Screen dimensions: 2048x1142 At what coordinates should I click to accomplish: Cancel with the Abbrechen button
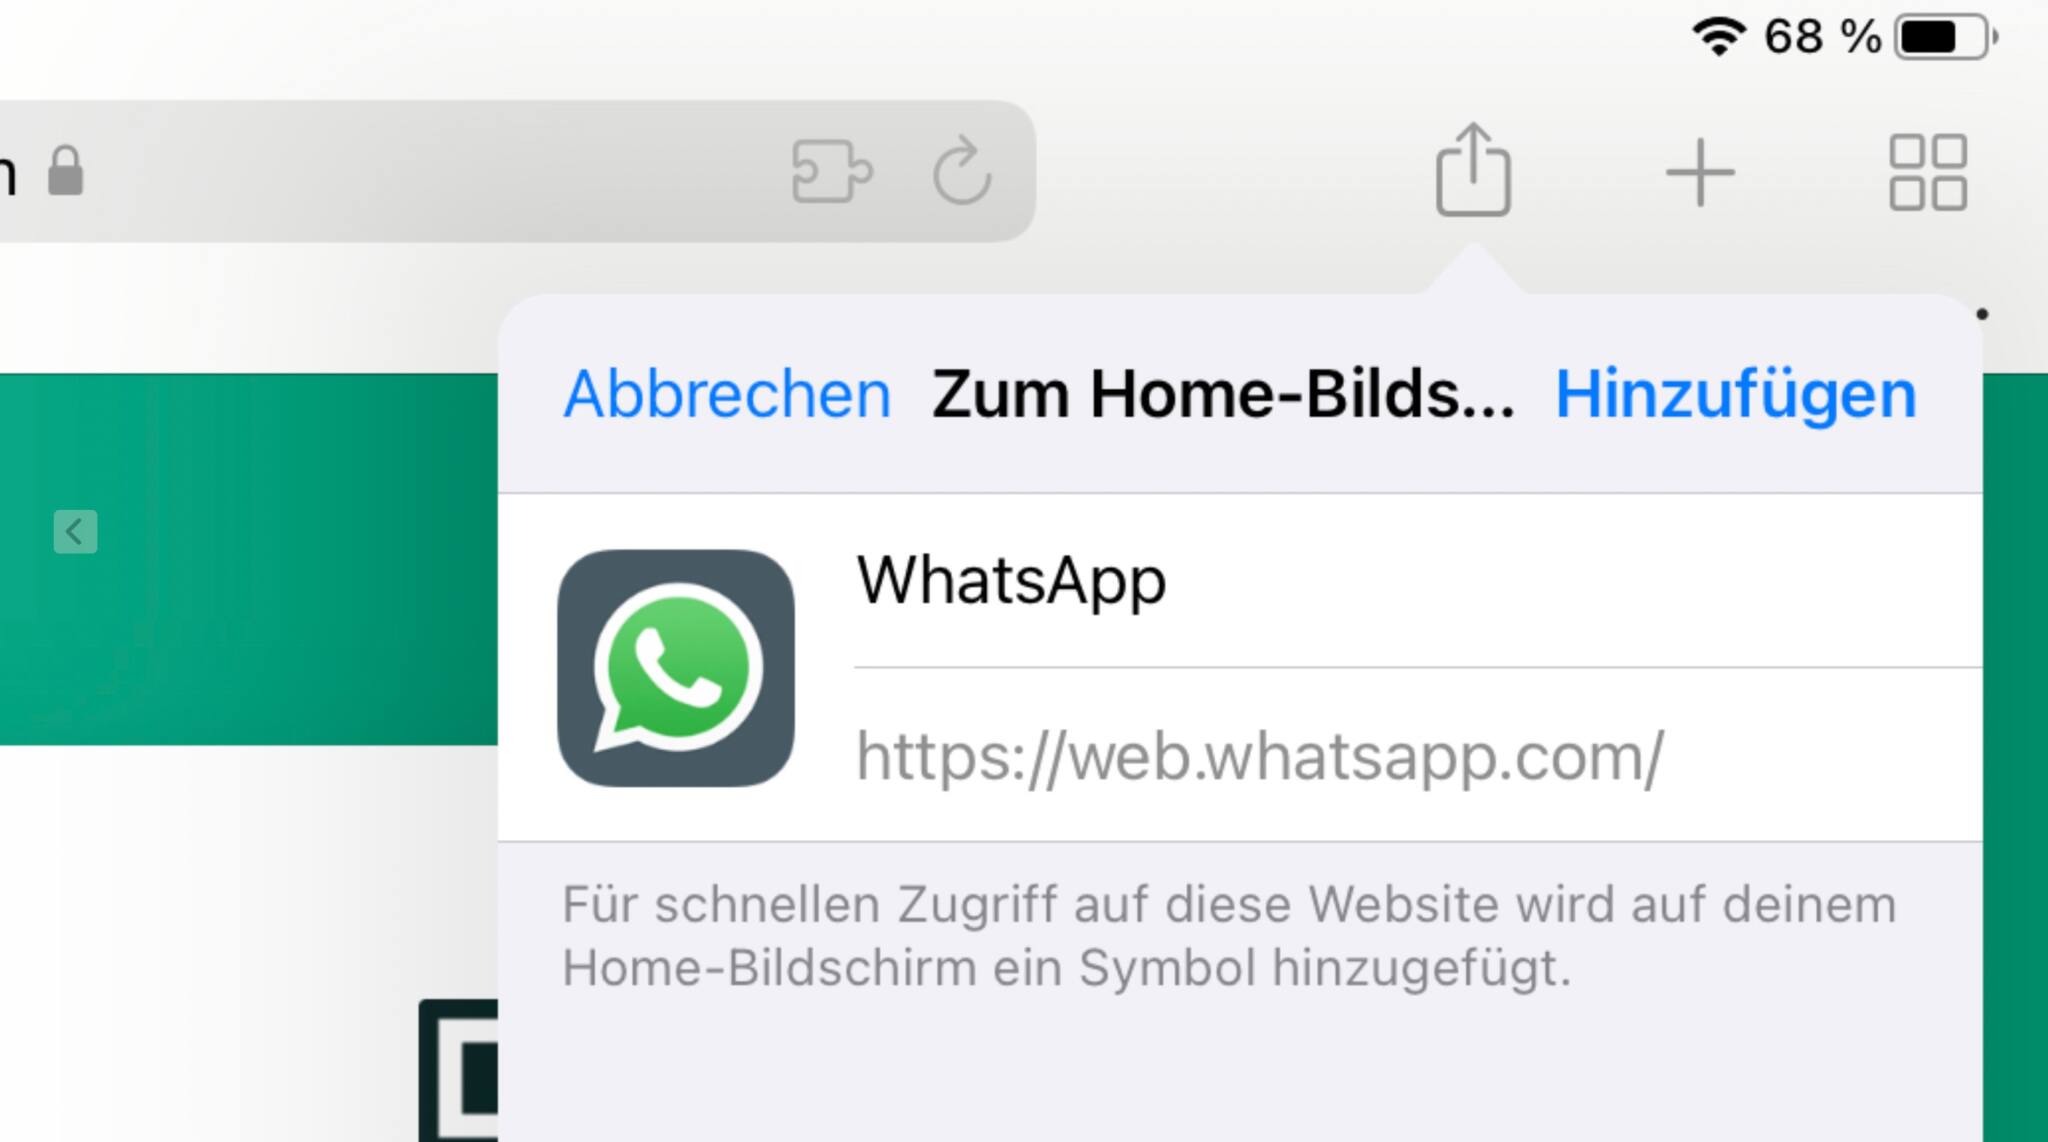click(727, 394)
